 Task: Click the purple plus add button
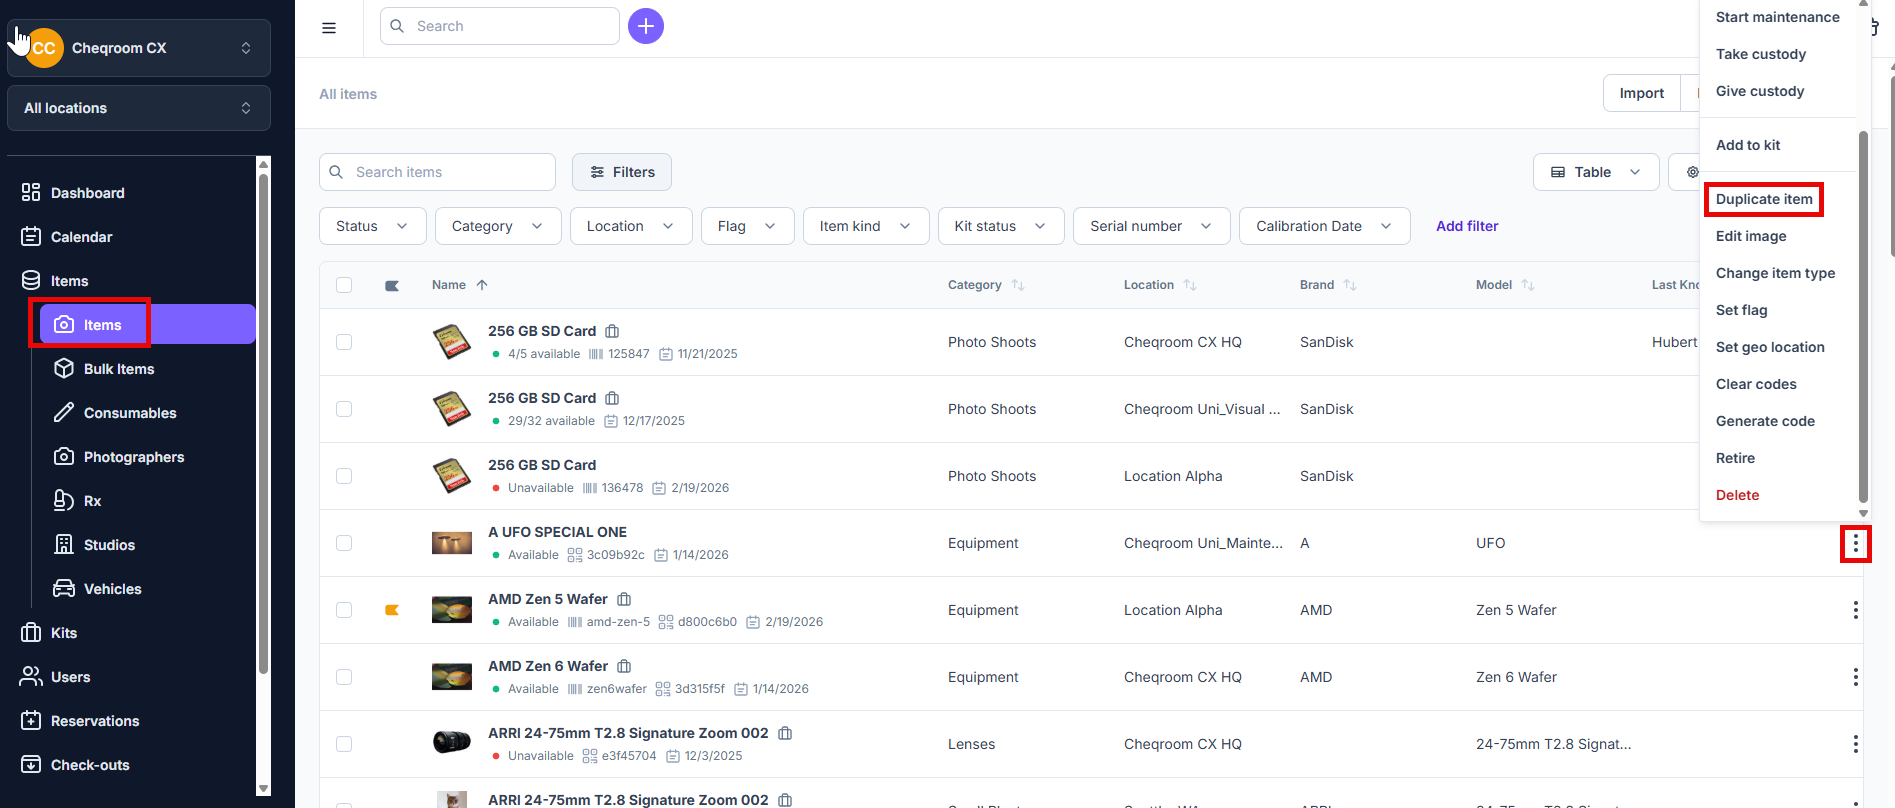point(646,26)
